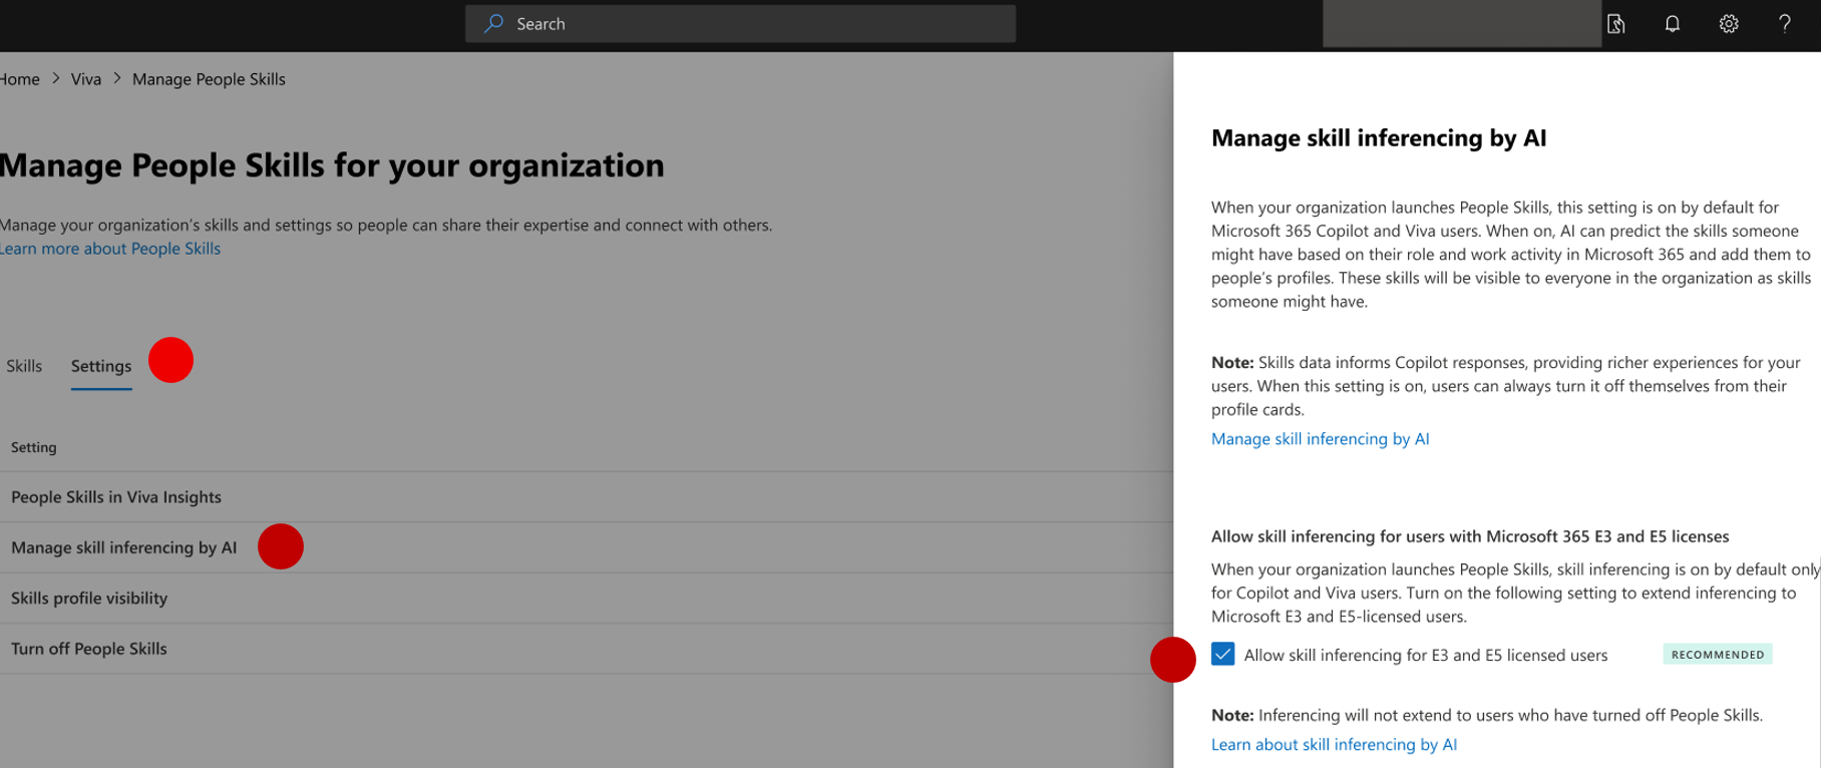This screenshot has width=1821, height=768.
Task: Click the help question mark icon
Action: click(1784, 24)
